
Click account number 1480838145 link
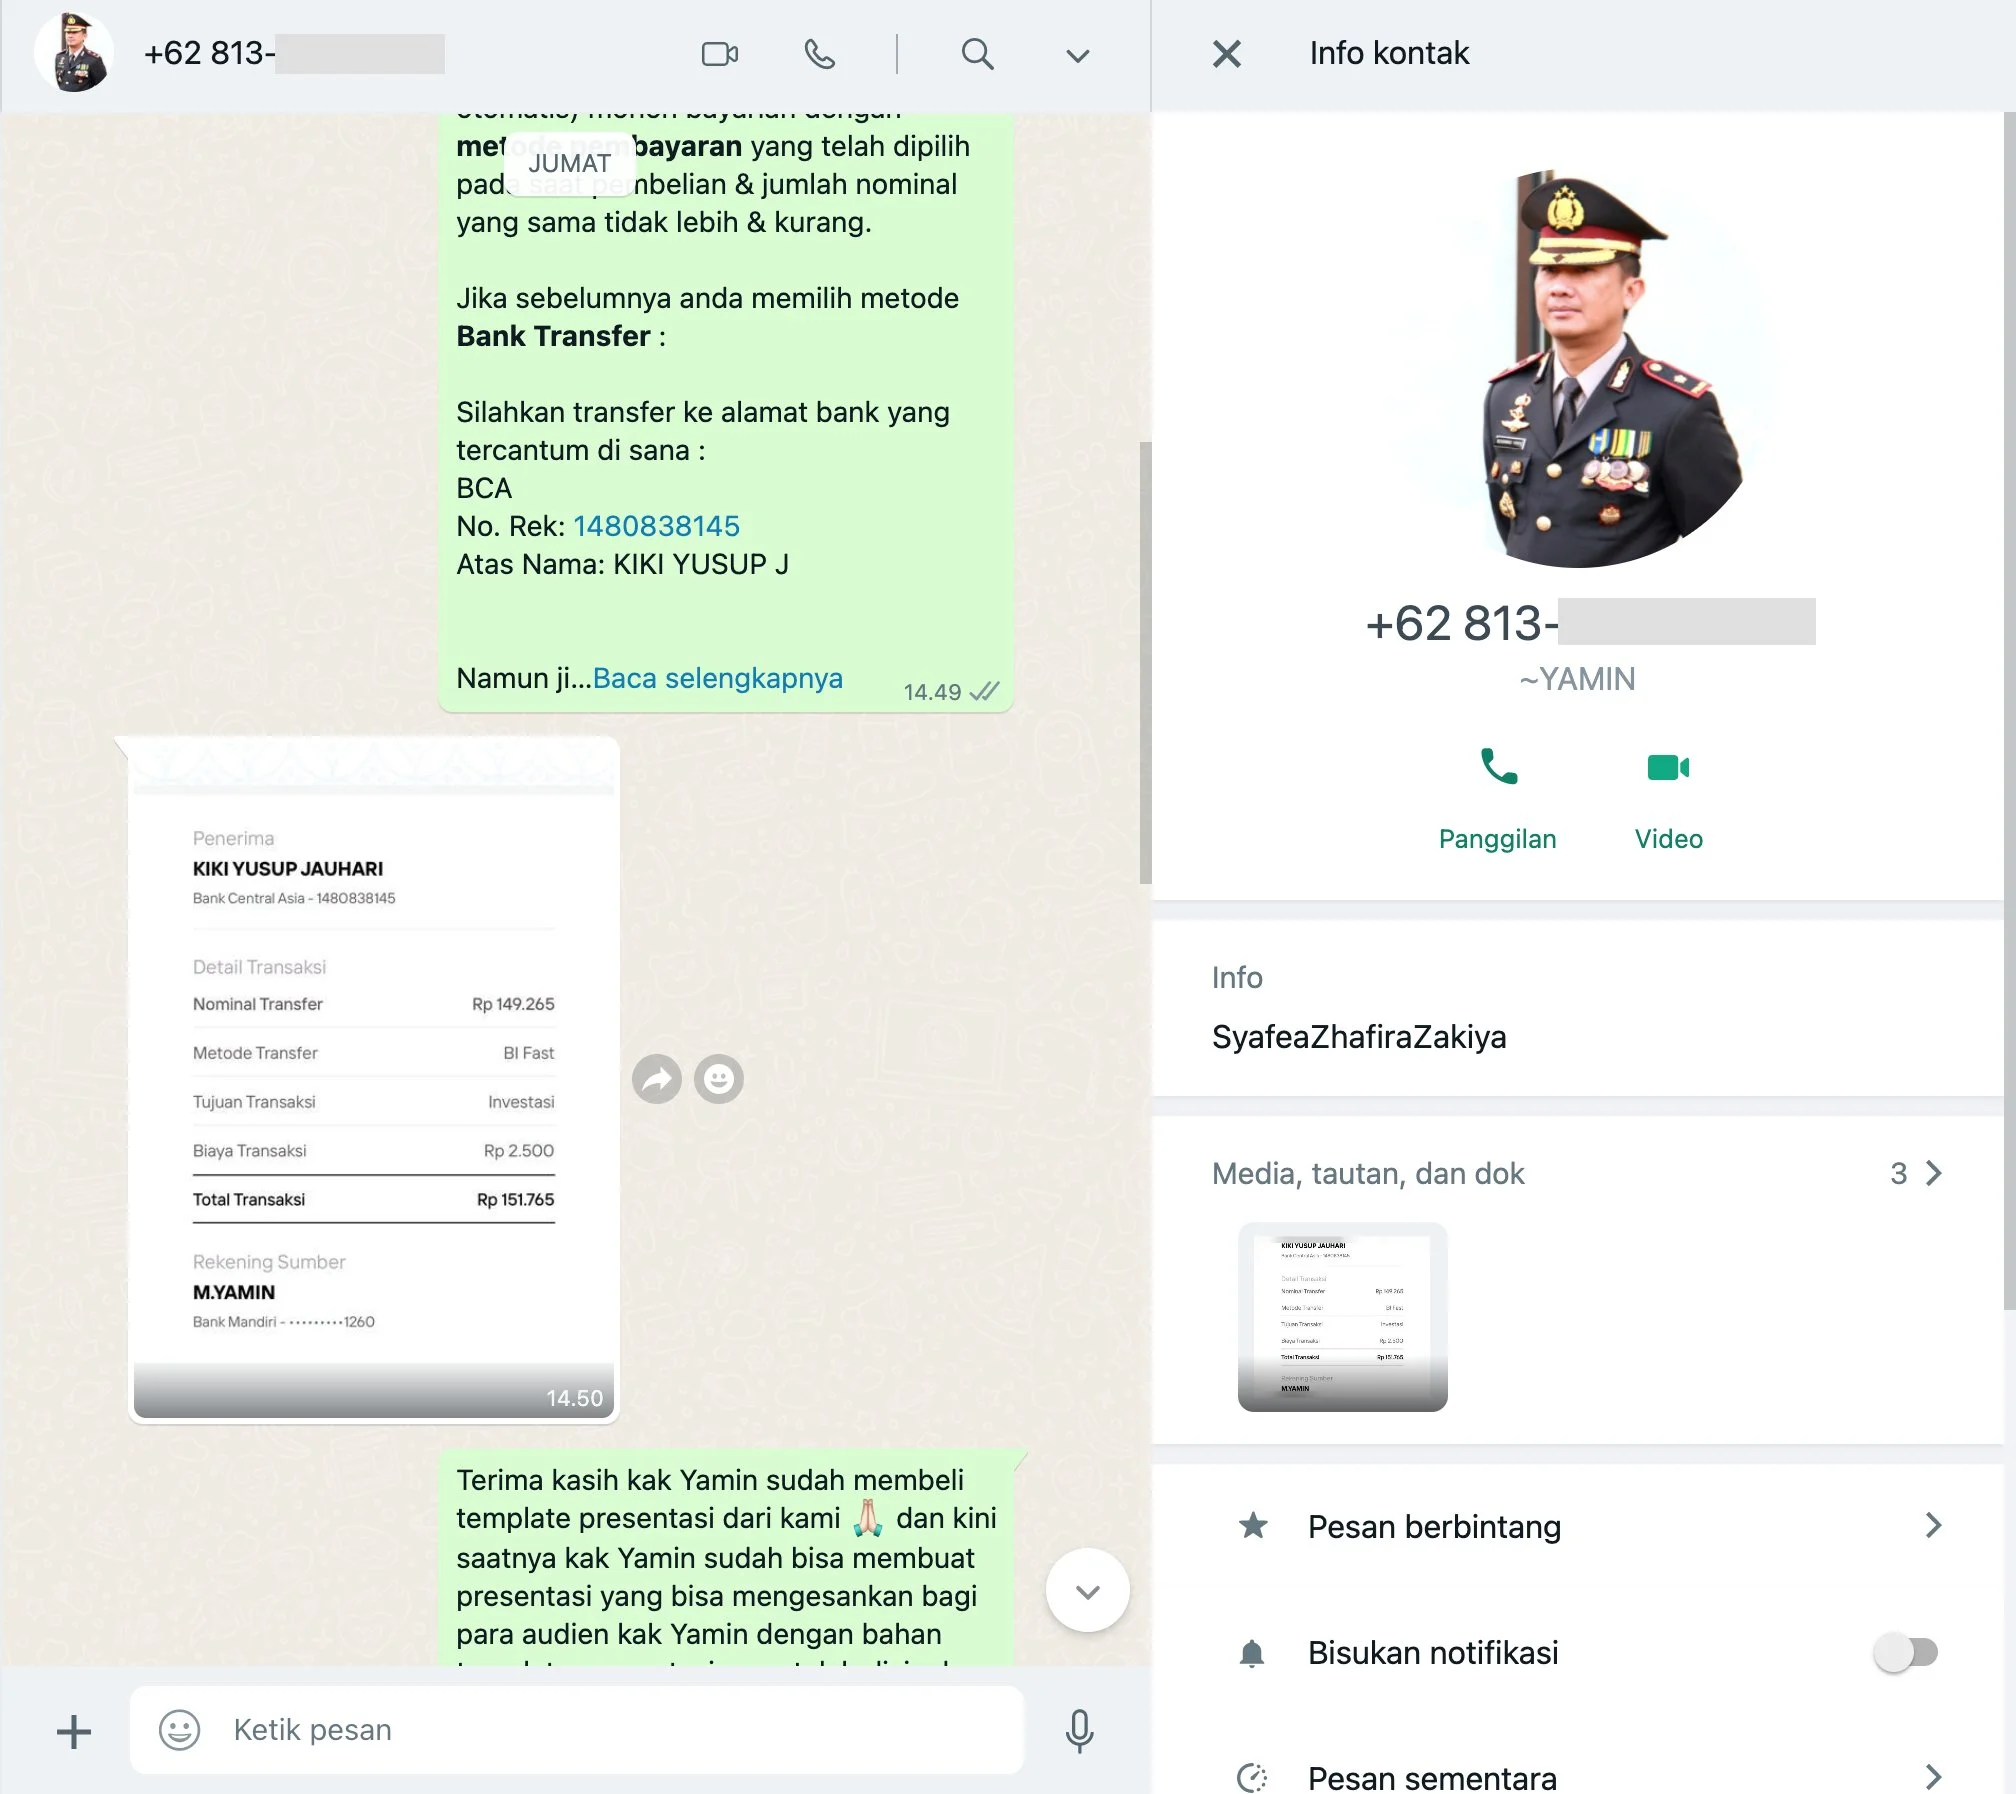[x=656, y=526]
